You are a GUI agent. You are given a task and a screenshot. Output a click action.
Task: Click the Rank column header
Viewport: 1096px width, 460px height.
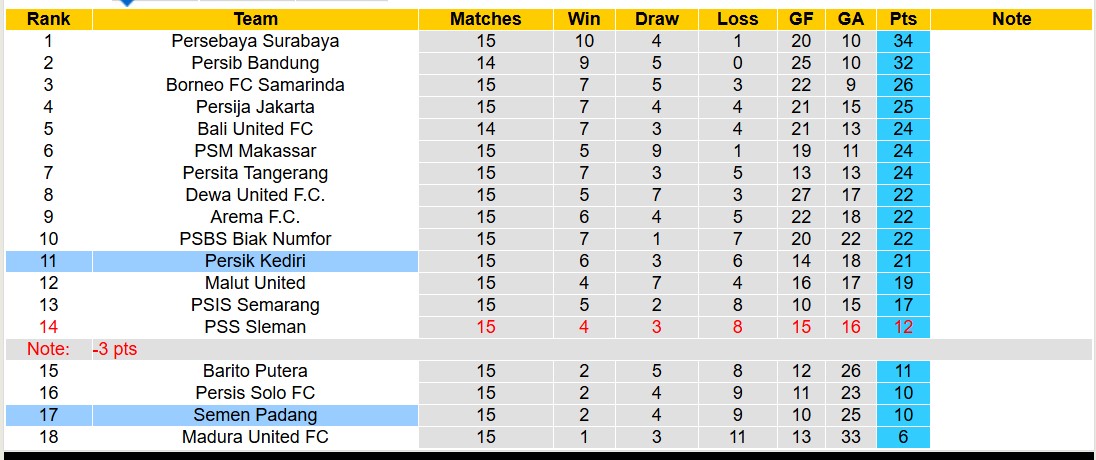48,19
